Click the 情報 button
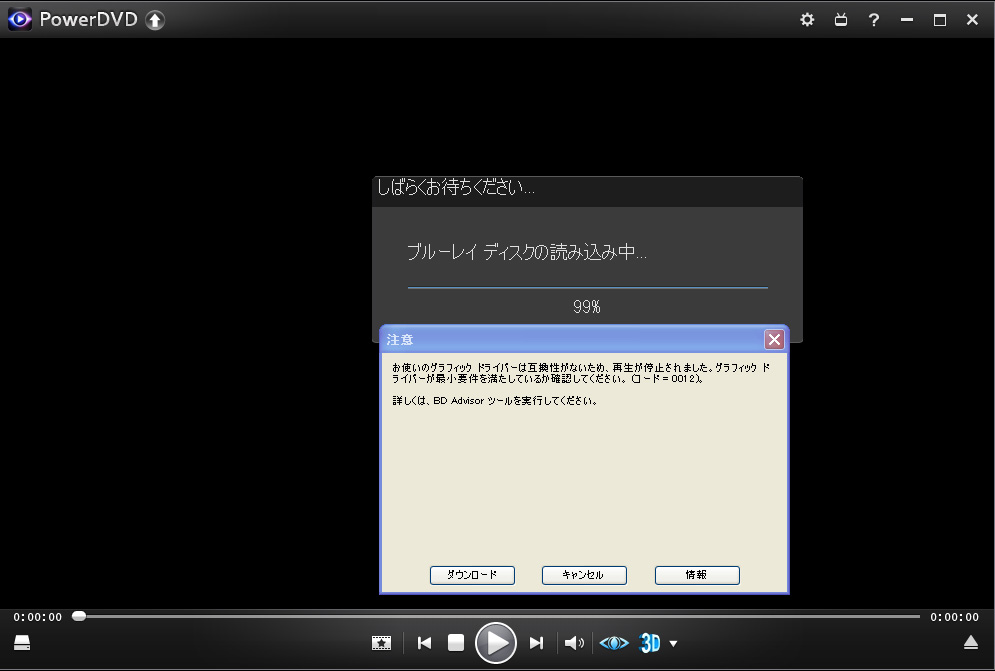Screen dimensions: 995x671 [697, 575]
